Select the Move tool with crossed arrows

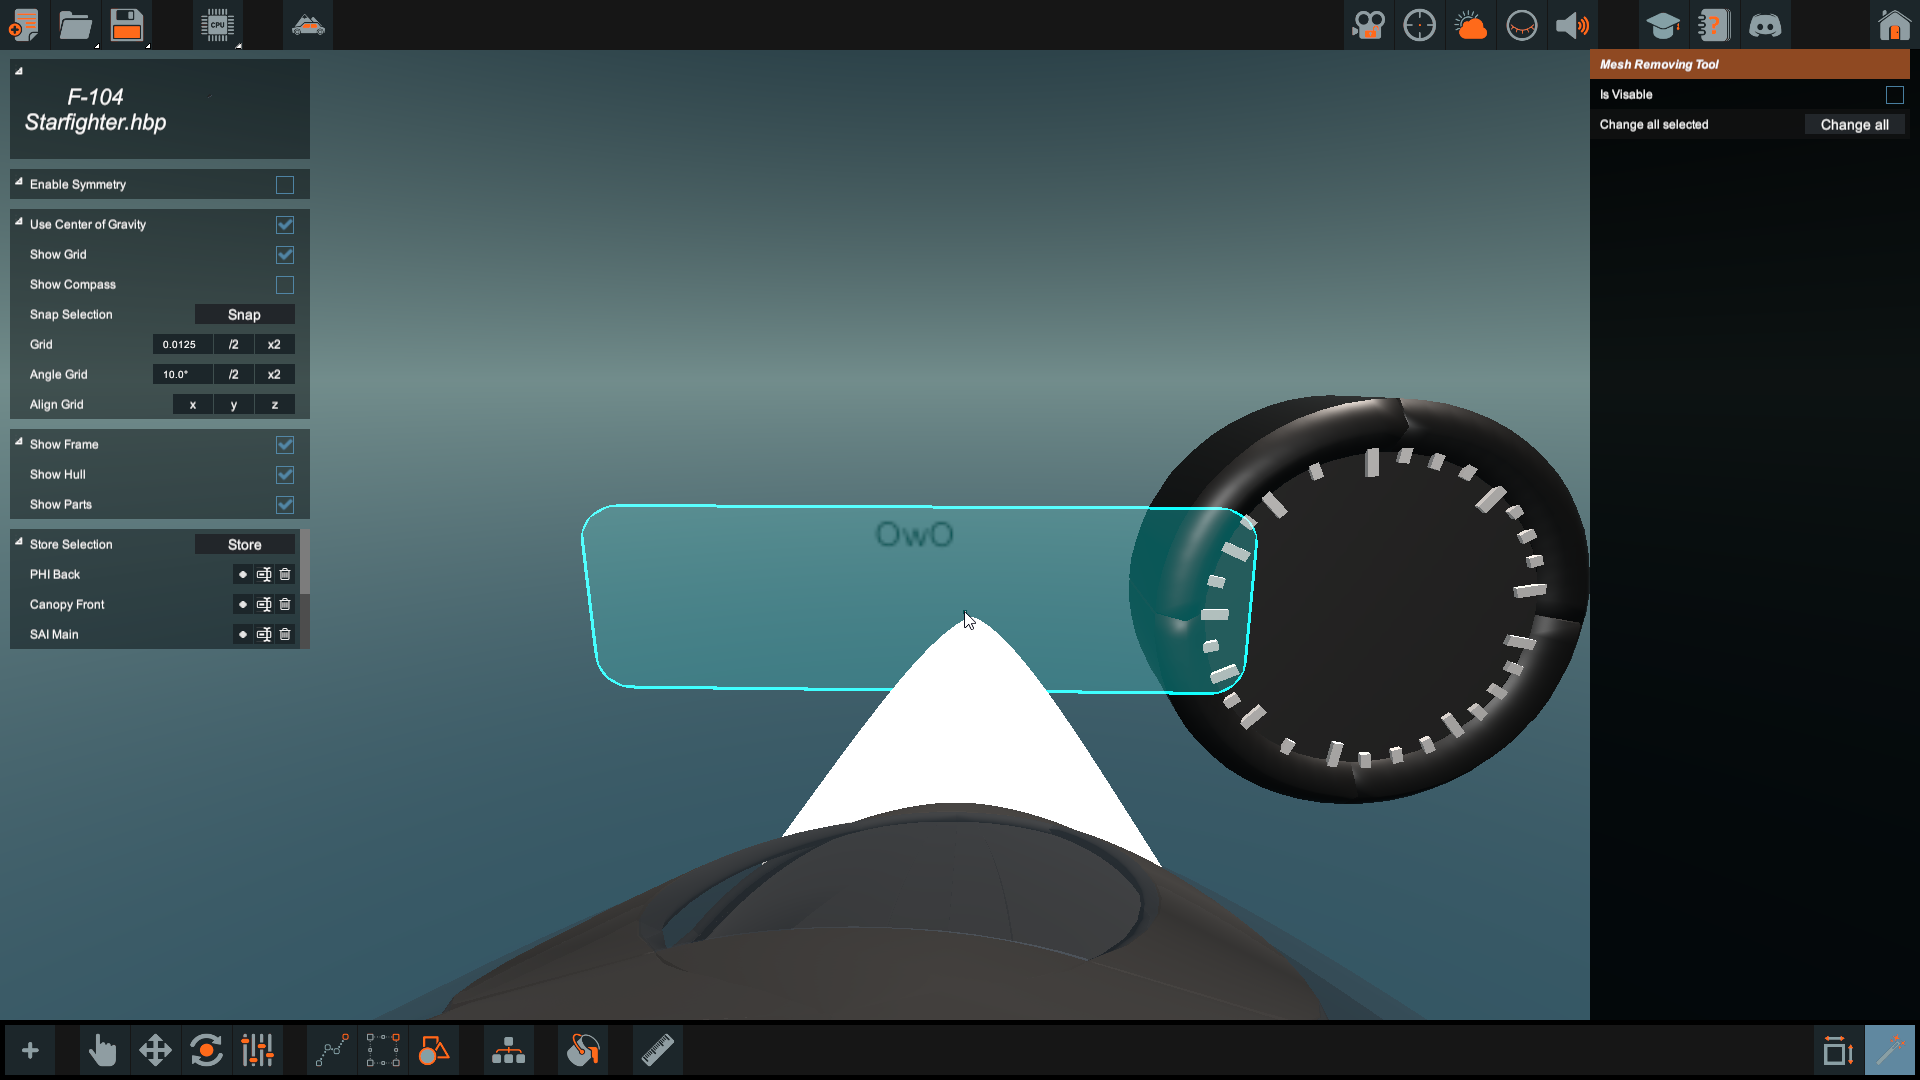click(155, 1051)
